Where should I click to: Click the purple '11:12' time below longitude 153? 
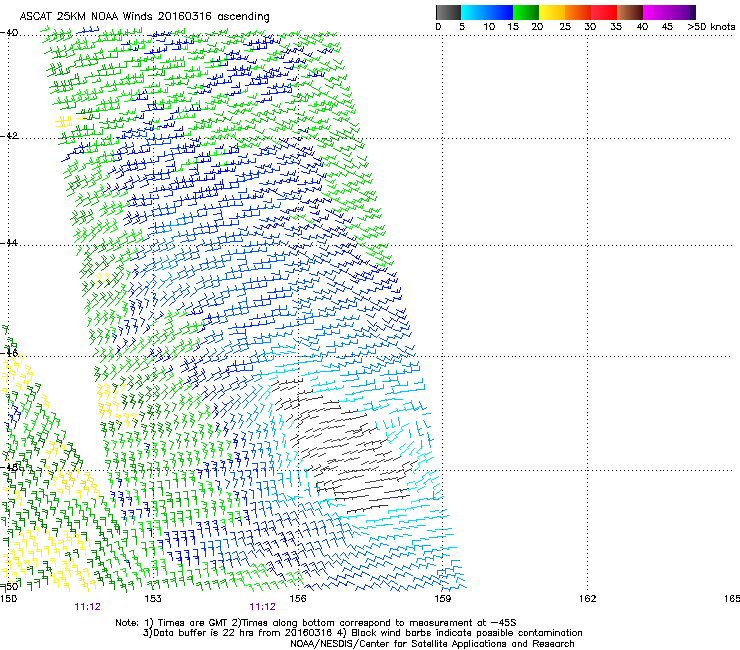pos(87,607)
